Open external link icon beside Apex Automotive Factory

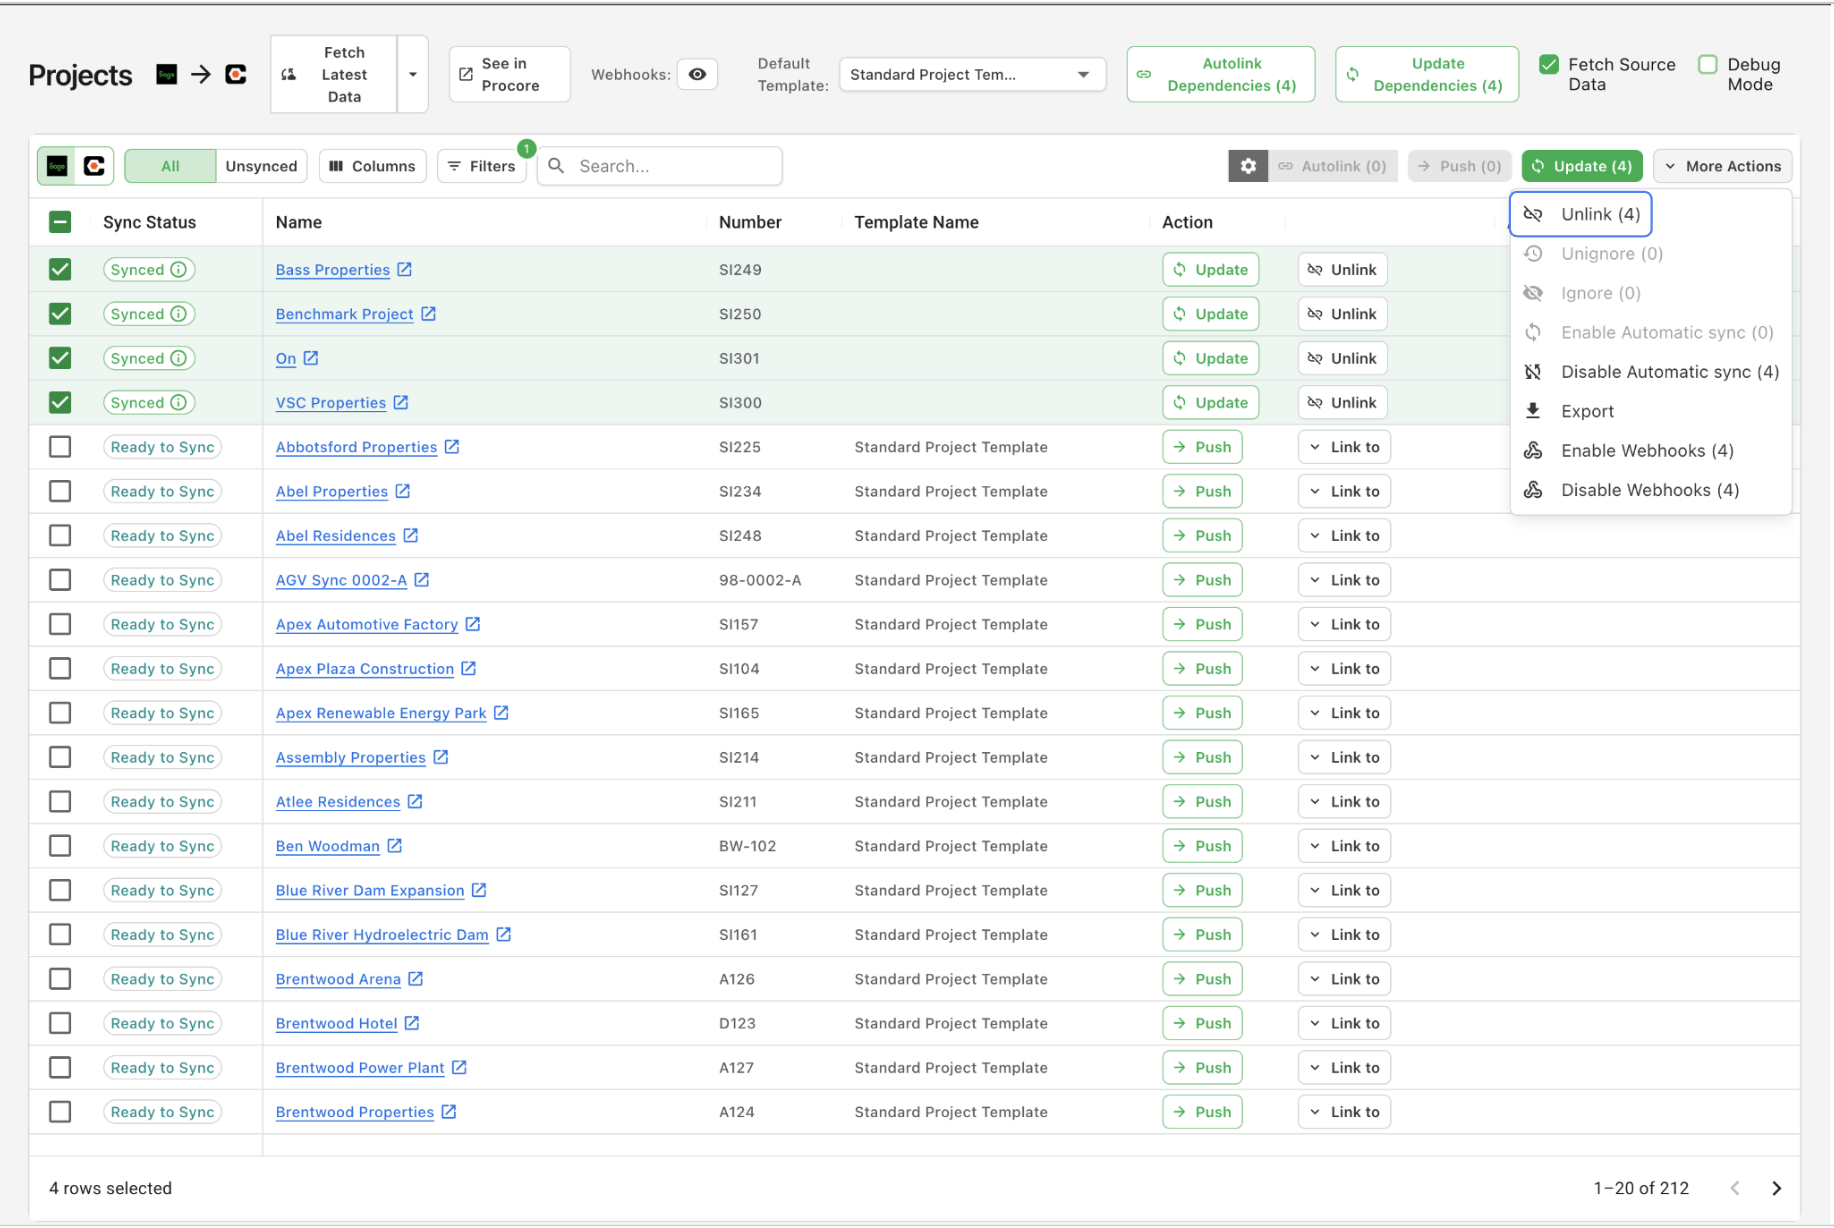point(473,624)
